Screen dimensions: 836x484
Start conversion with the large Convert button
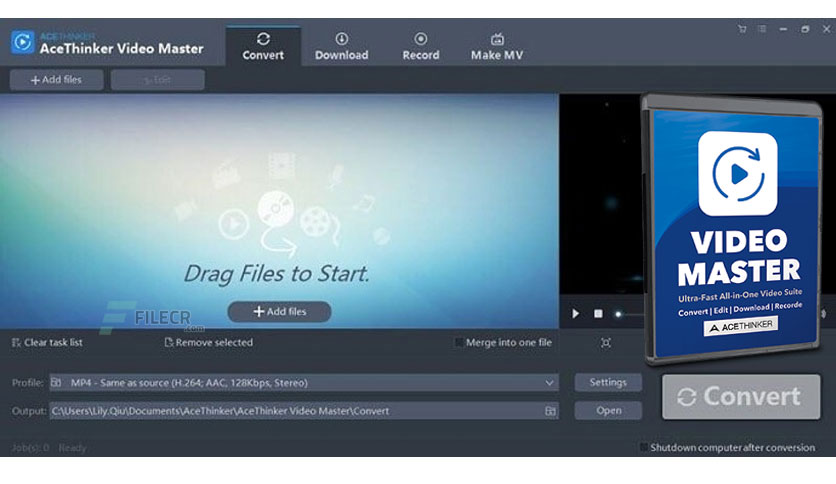741,397
